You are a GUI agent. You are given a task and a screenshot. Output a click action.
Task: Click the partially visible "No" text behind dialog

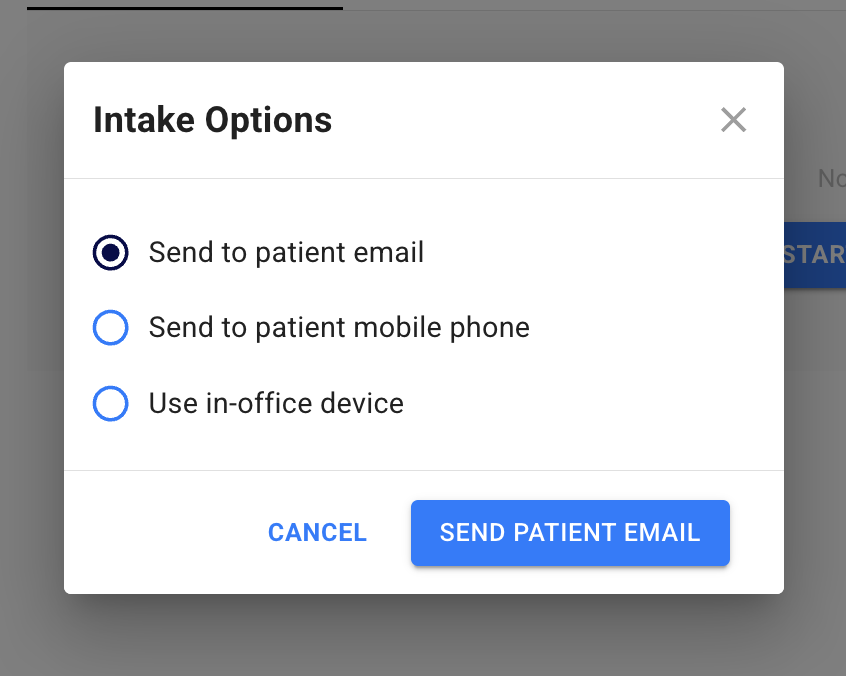click(x=831, y=179)
